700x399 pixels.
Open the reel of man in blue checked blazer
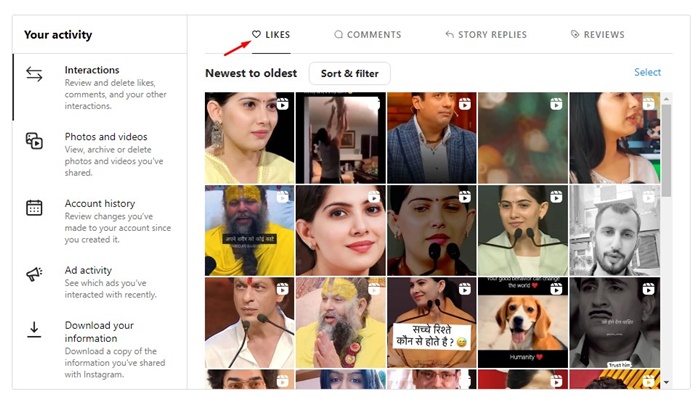coord(432,138)
